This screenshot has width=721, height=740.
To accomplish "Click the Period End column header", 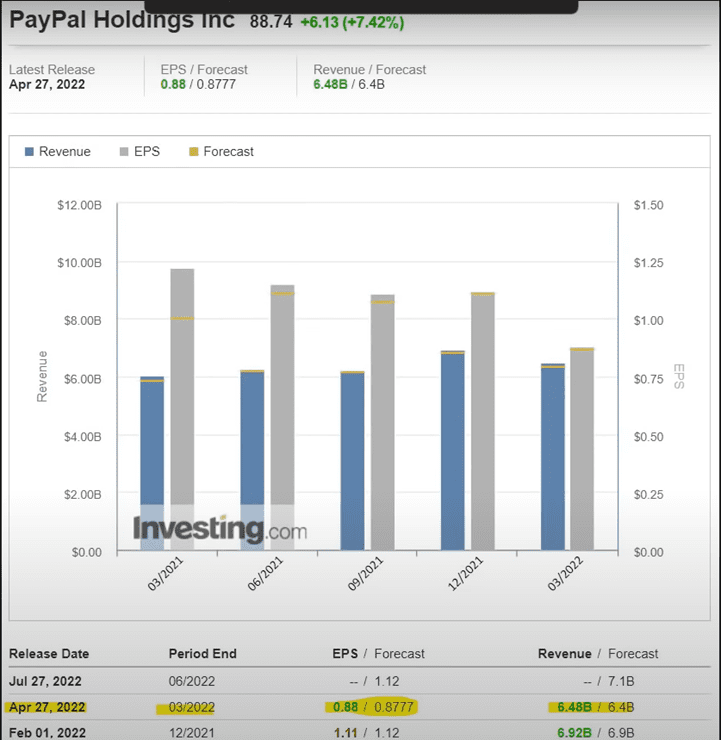I will (203, 654).
